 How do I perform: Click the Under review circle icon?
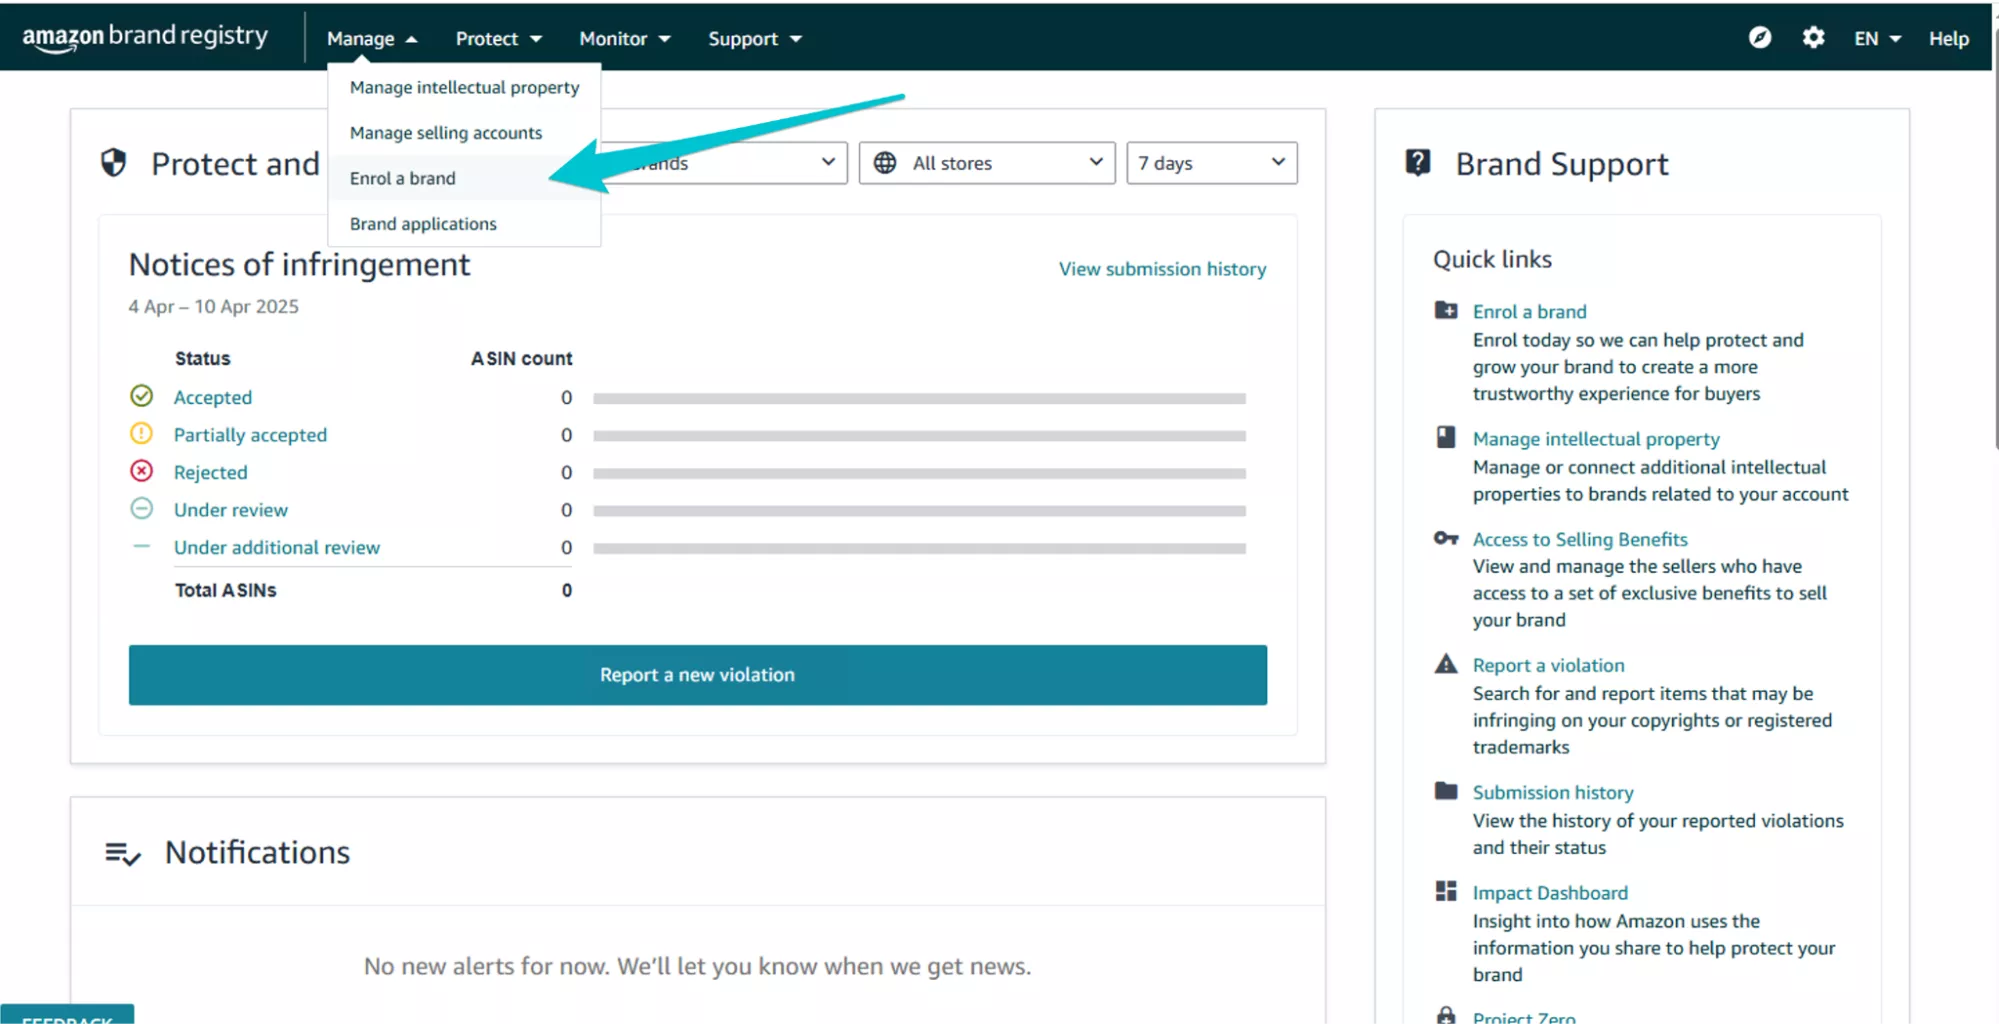tap(142, 509)
